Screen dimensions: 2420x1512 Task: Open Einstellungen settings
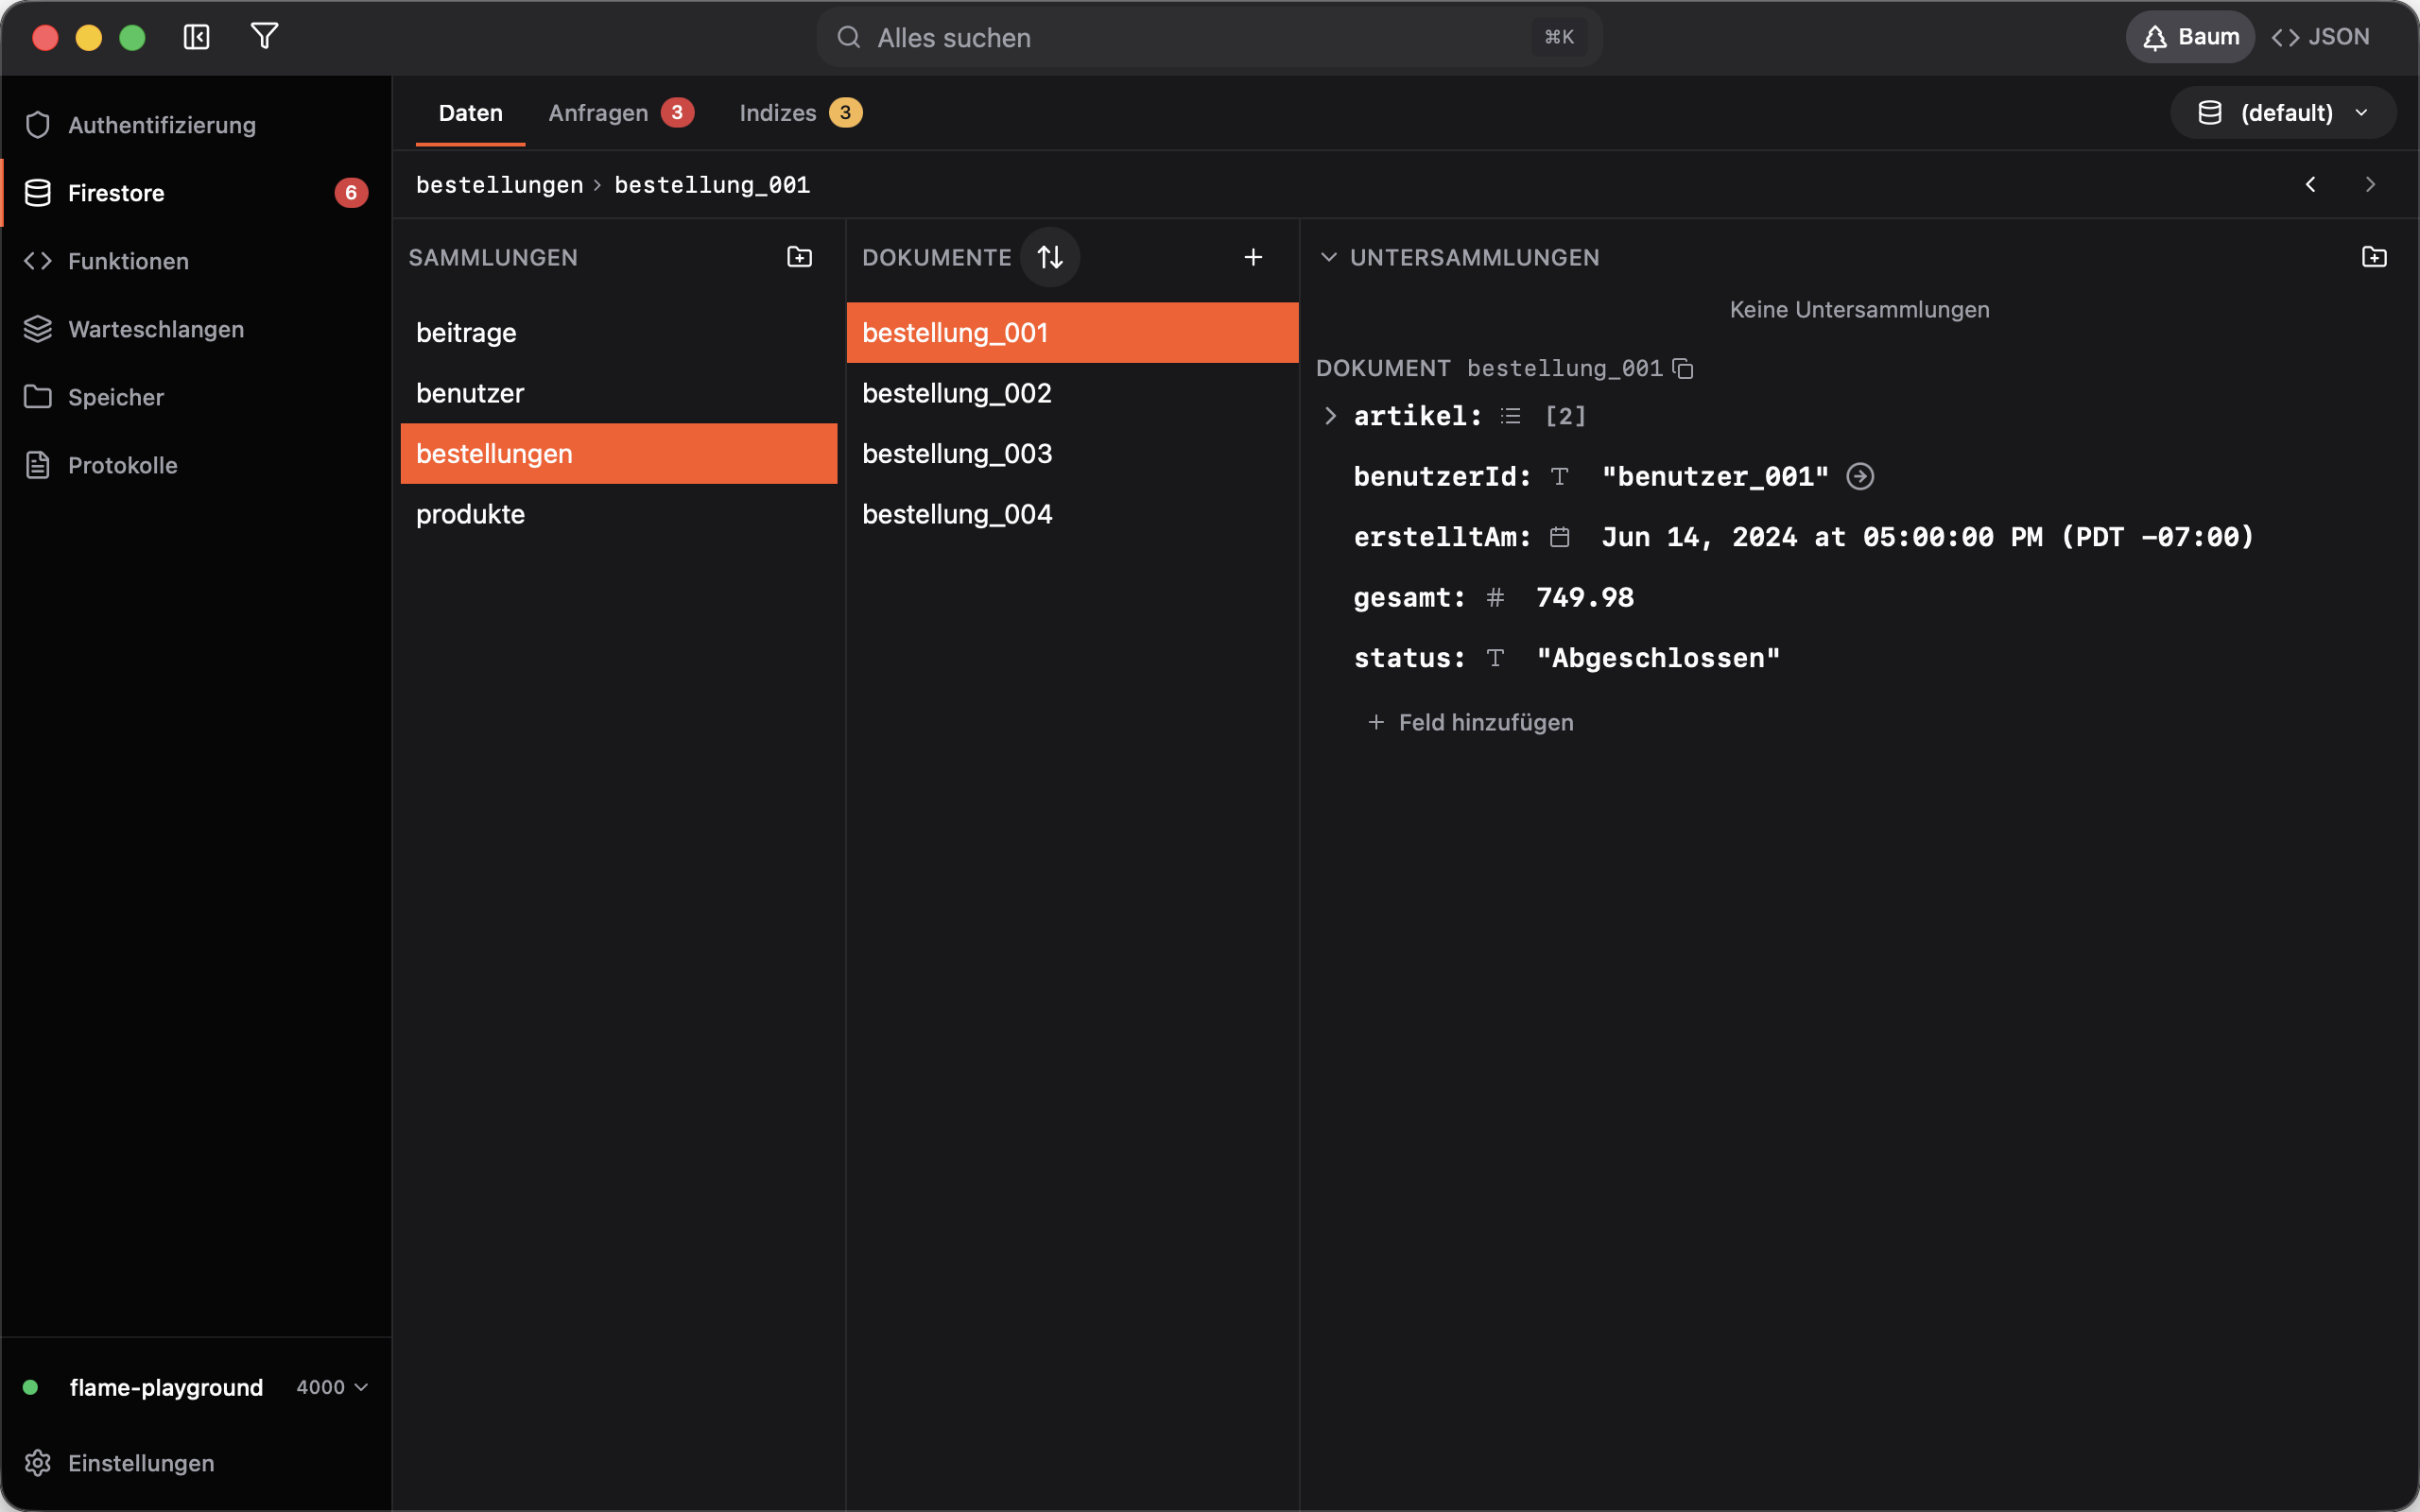(196, 1463)
